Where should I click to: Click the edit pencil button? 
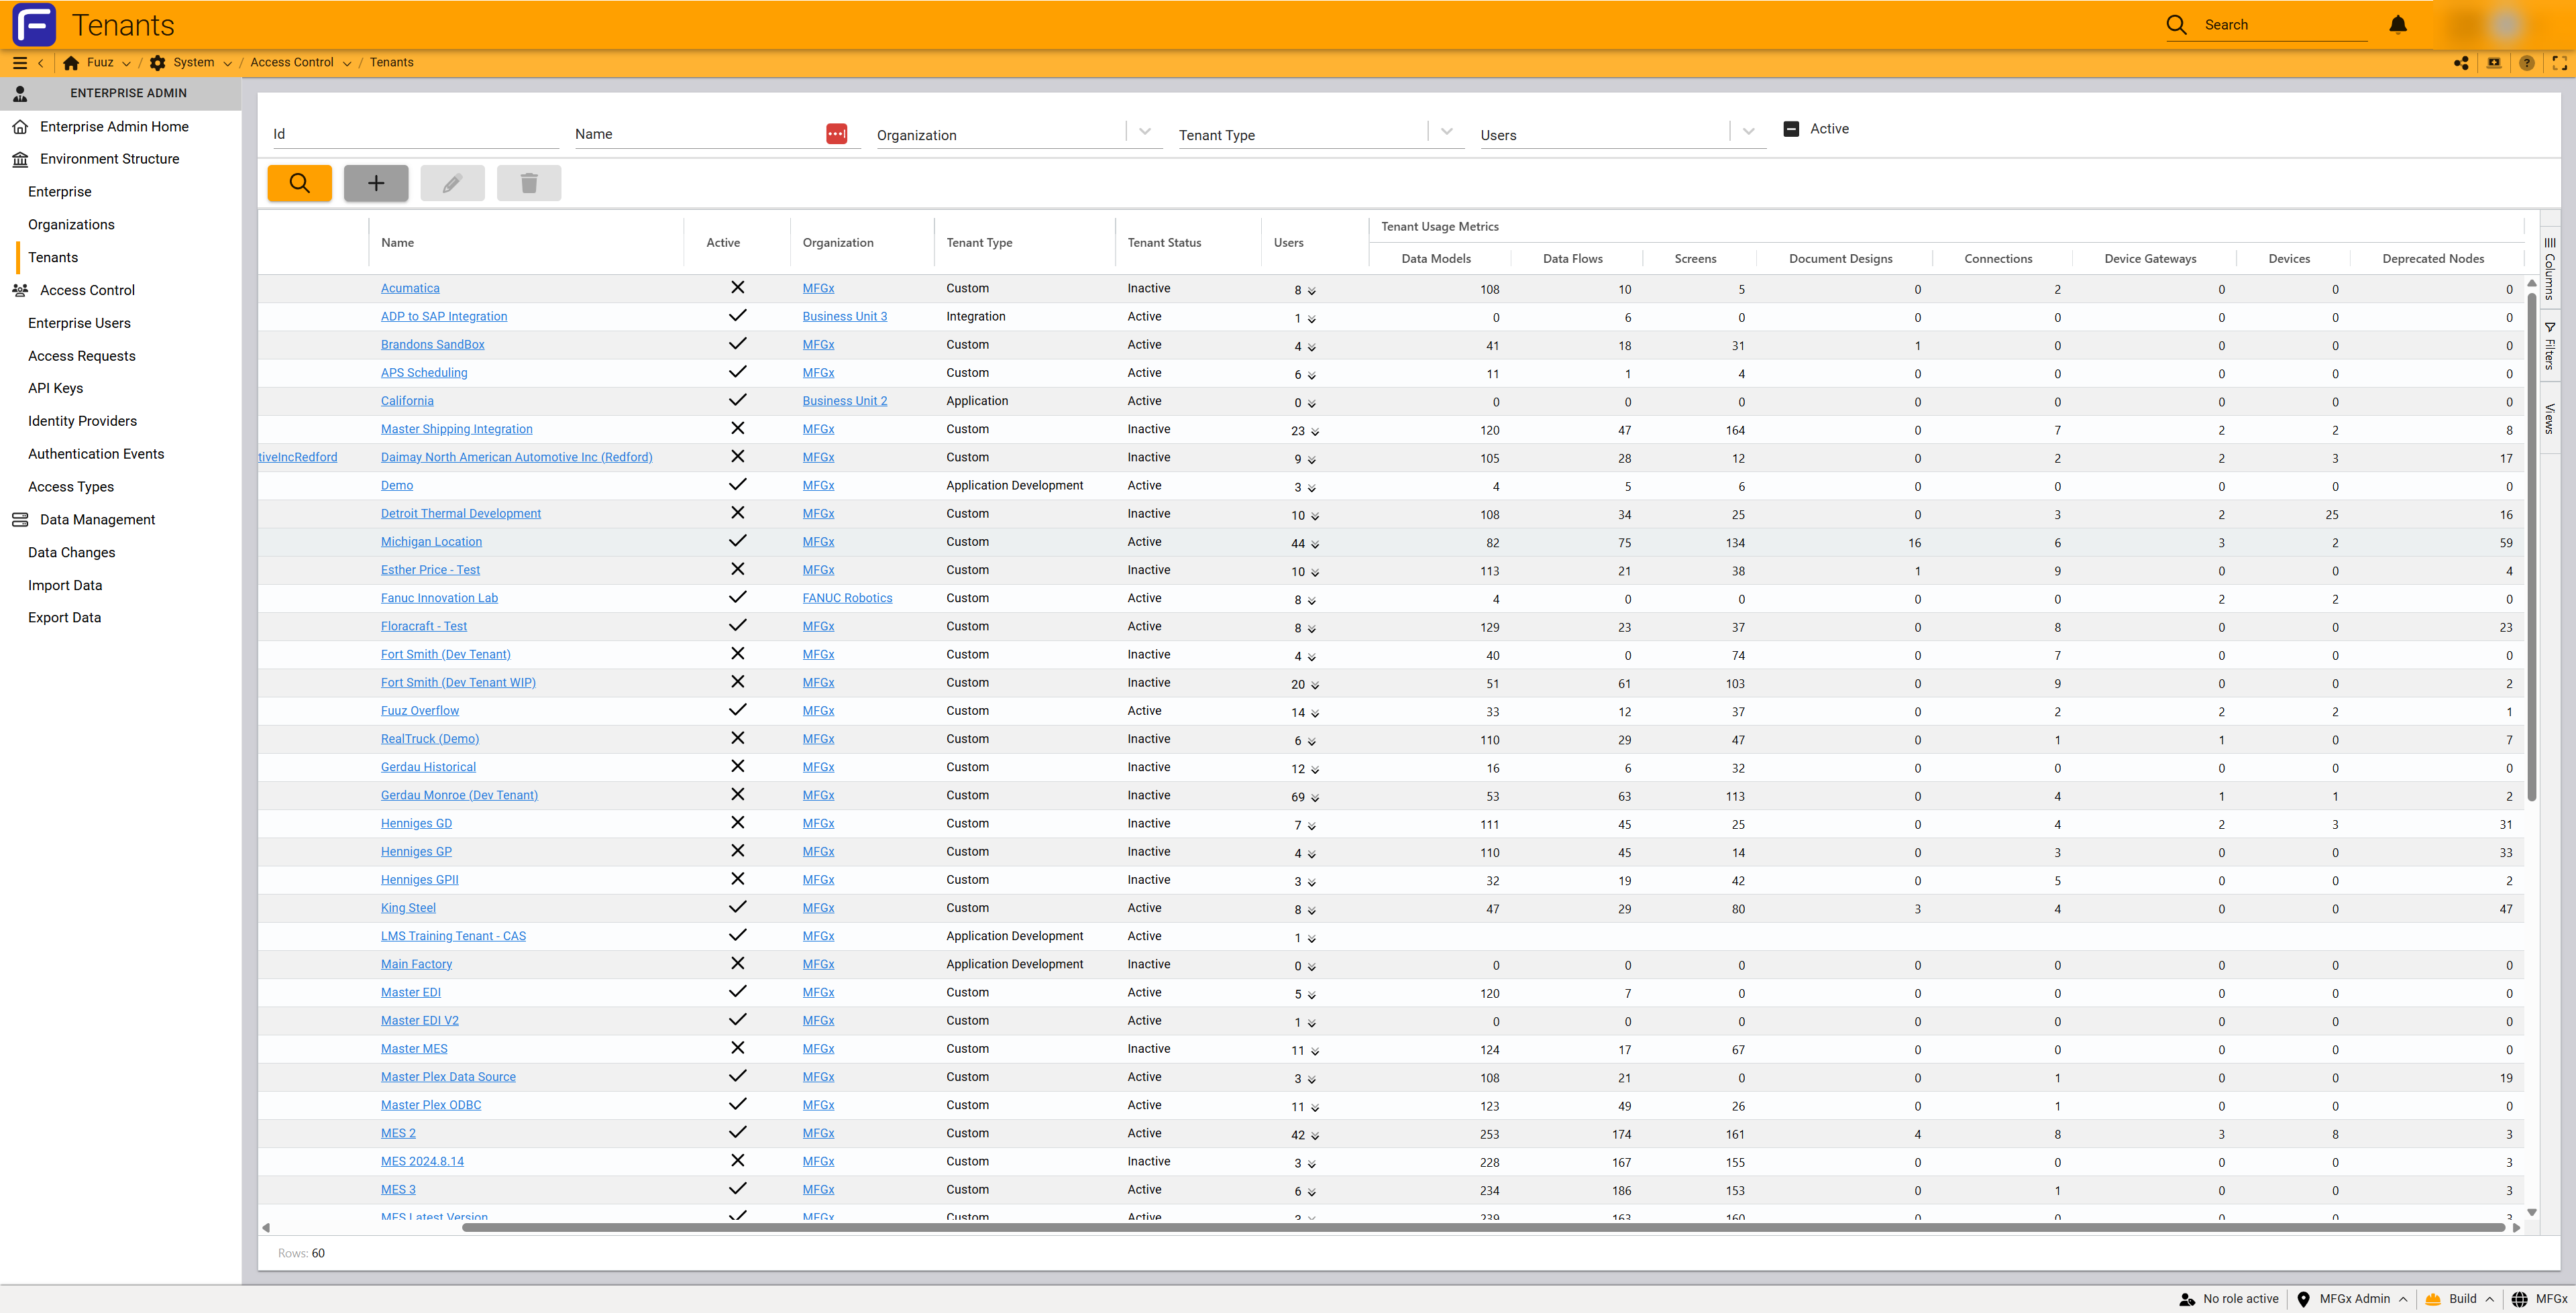coord(452,183)
